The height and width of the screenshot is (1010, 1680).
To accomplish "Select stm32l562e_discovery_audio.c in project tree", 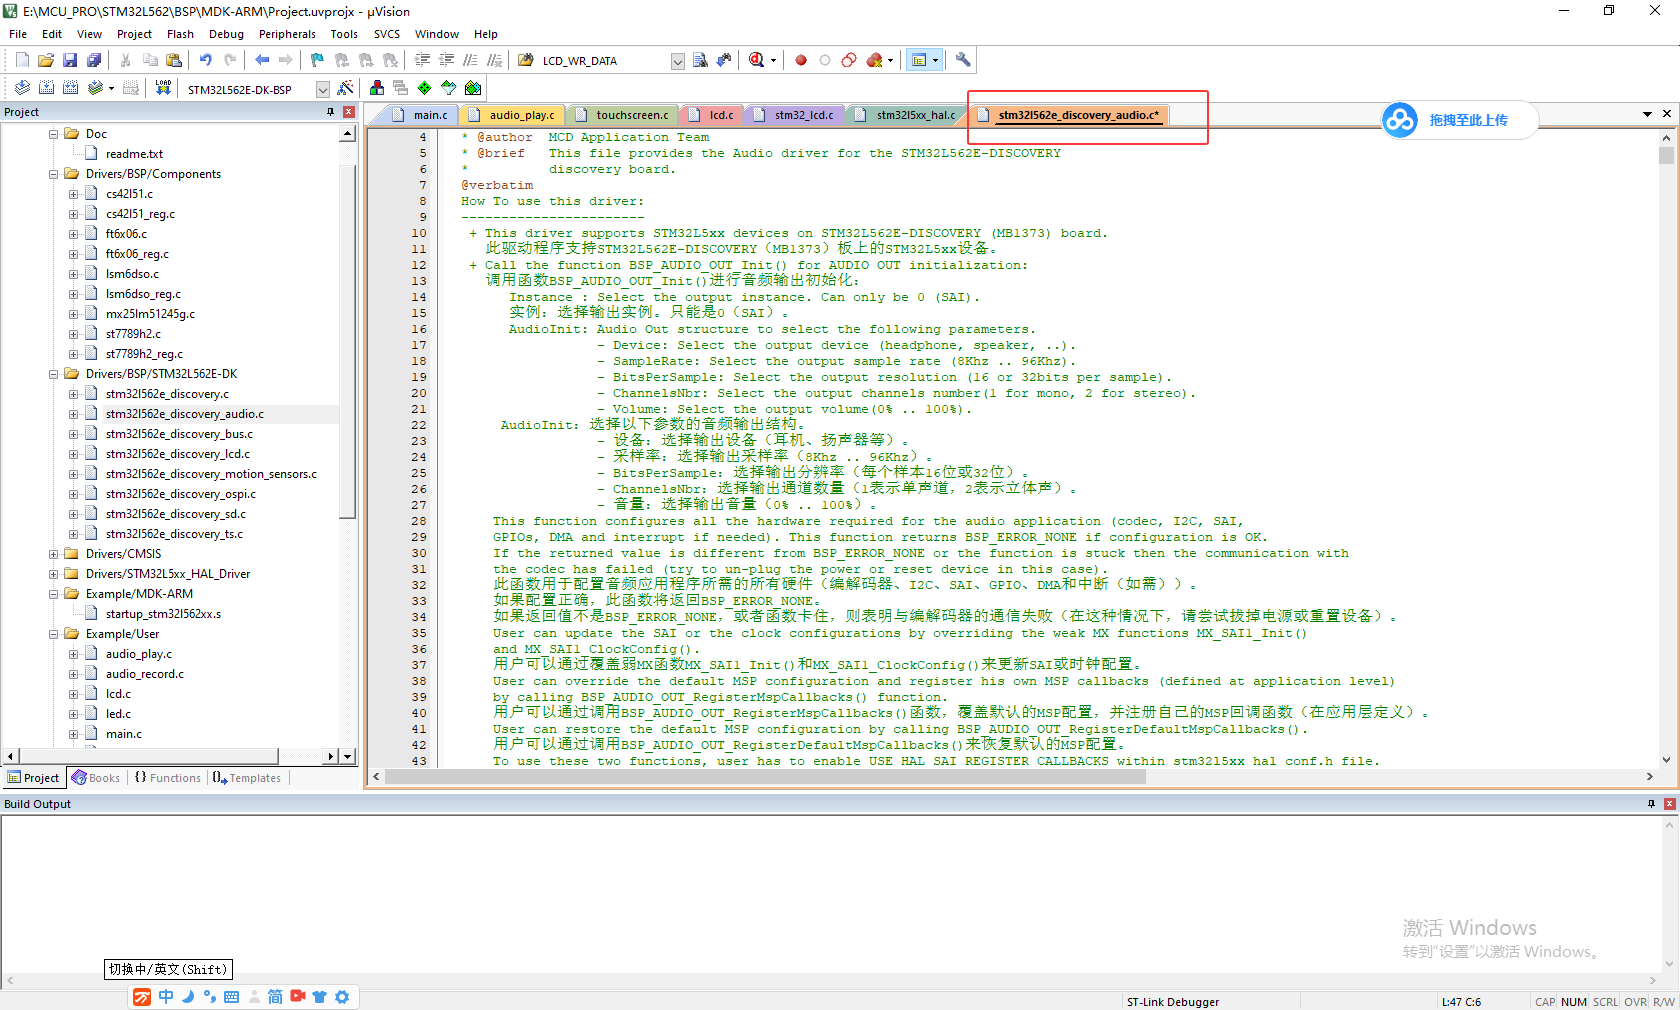I will (185, 414).
